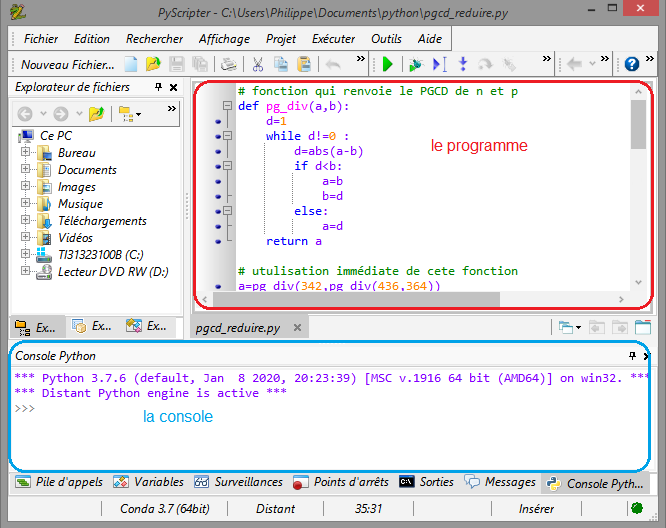Expand the Documents folder tree node
Viewport: 666px width, 528px height.
pos(26,170)
